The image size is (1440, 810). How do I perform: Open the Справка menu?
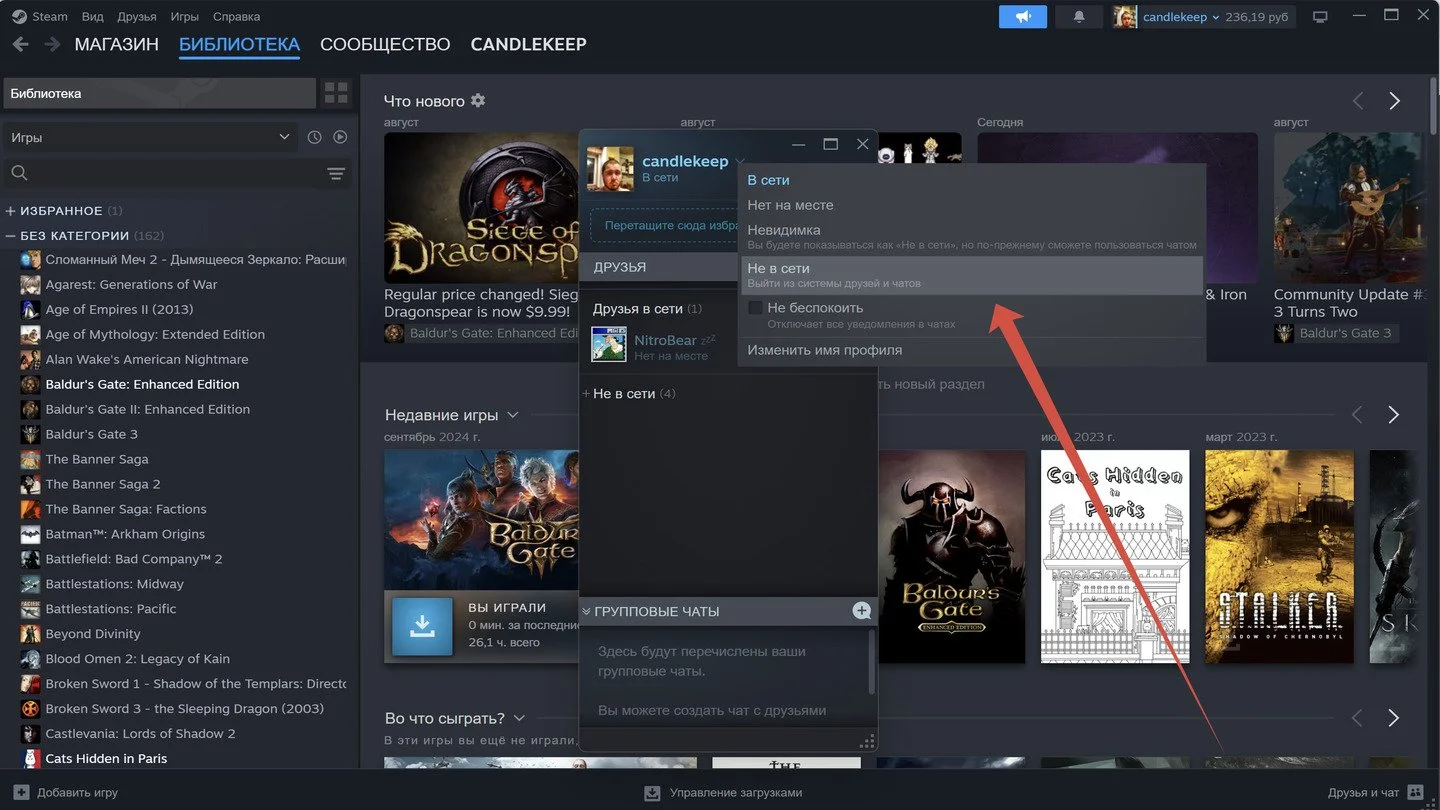pos(236,17)
